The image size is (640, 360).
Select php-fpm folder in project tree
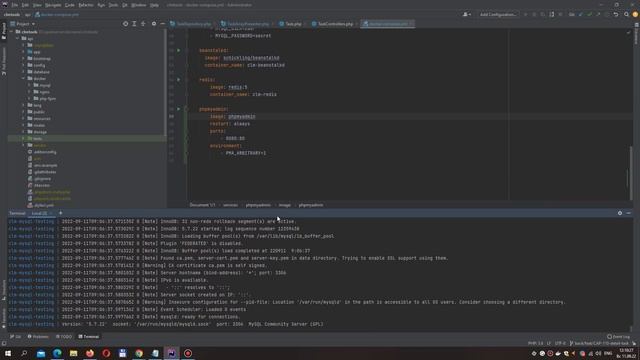[44, 98]
